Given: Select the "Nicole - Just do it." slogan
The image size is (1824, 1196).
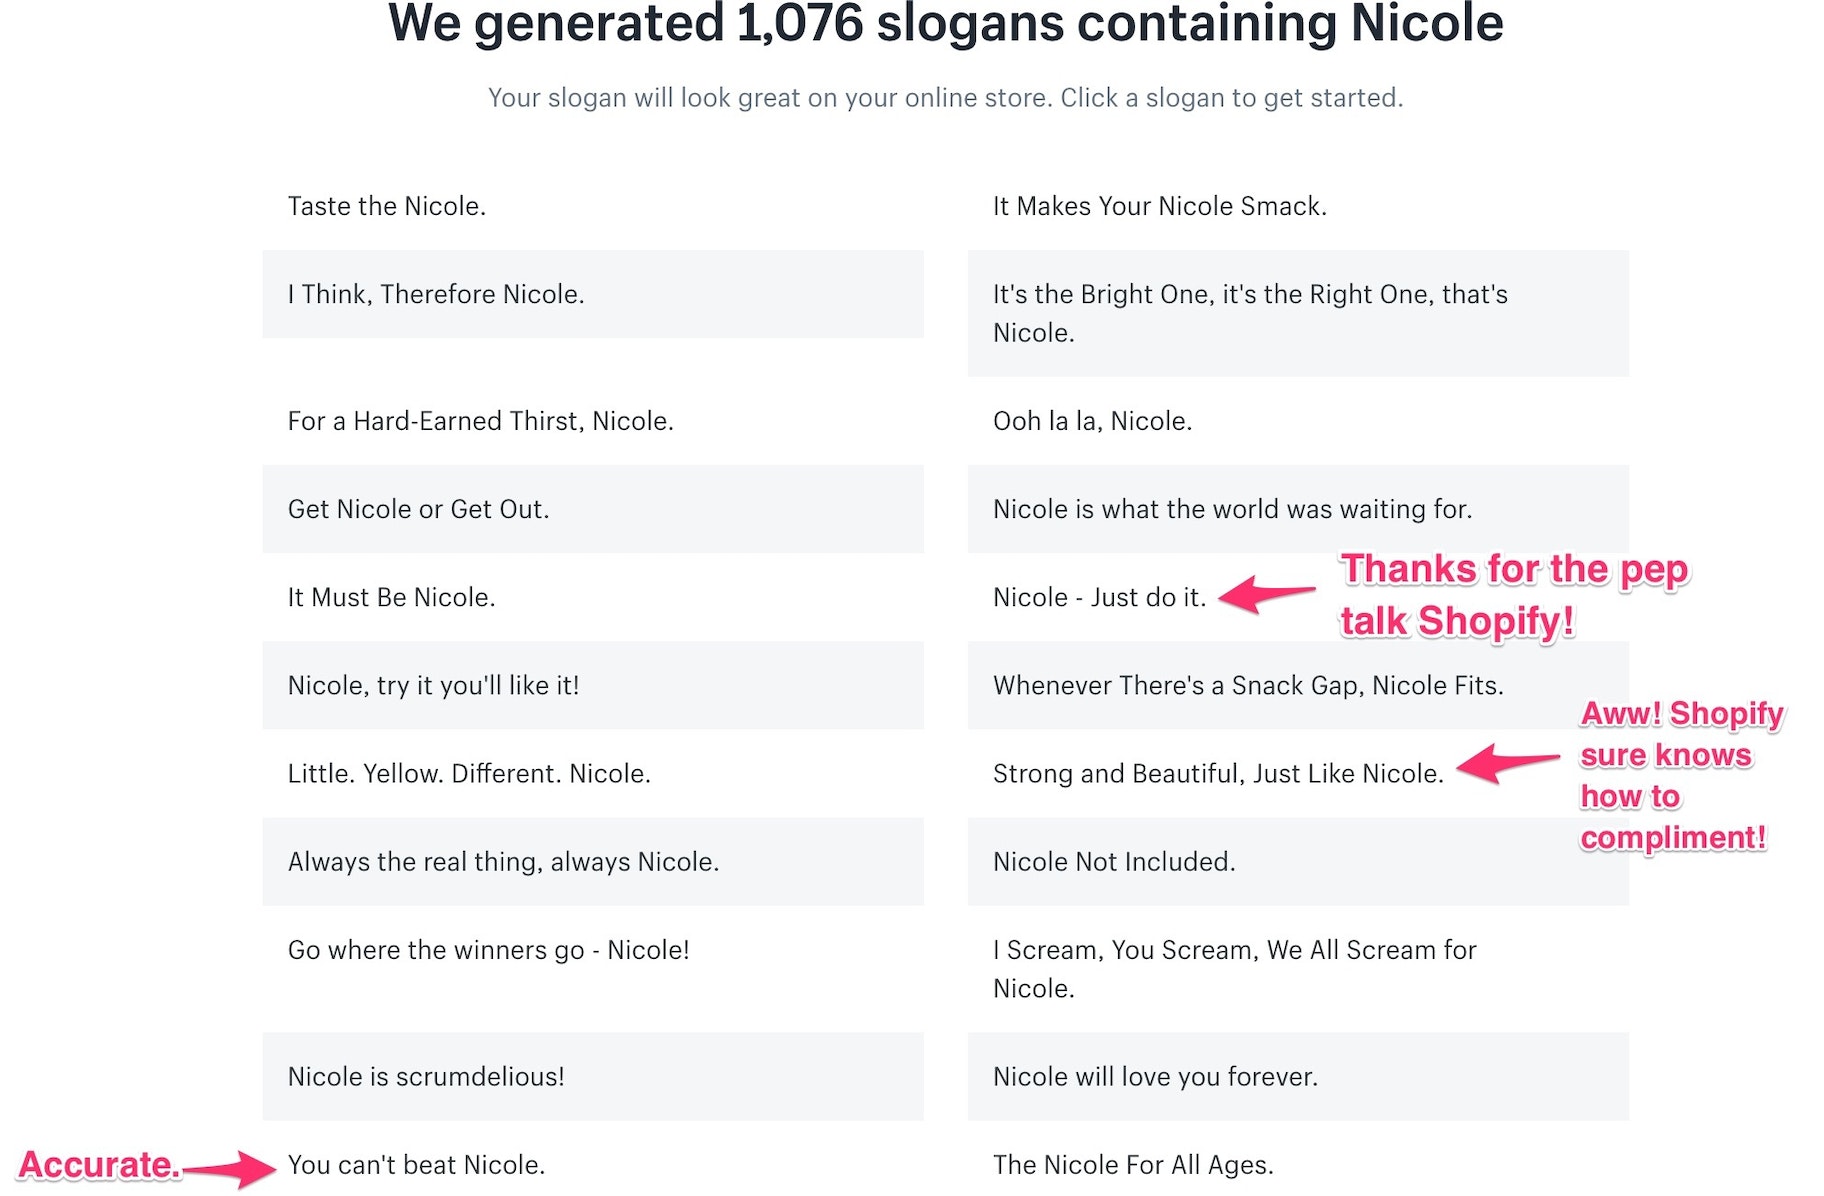Looking at the screenshot, I should (1099, 597).
